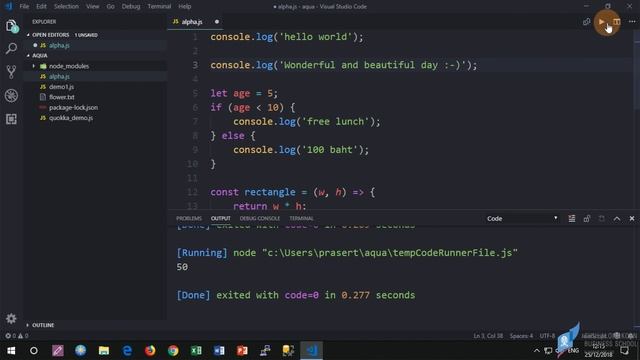Screen dimensions: 640x360
Task: Click the Ln, Col cursor position indicator
Action: click(x=488, y=336)
